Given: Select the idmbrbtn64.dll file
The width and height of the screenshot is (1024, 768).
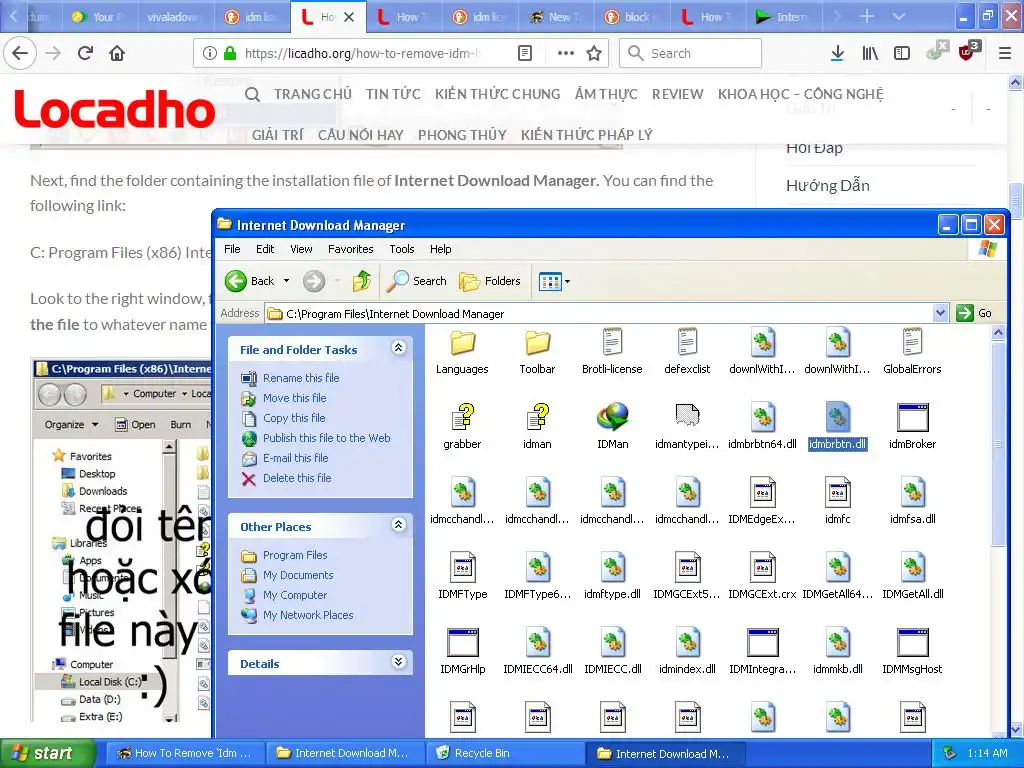Looking at the screenshot, I should coord(762,427).
